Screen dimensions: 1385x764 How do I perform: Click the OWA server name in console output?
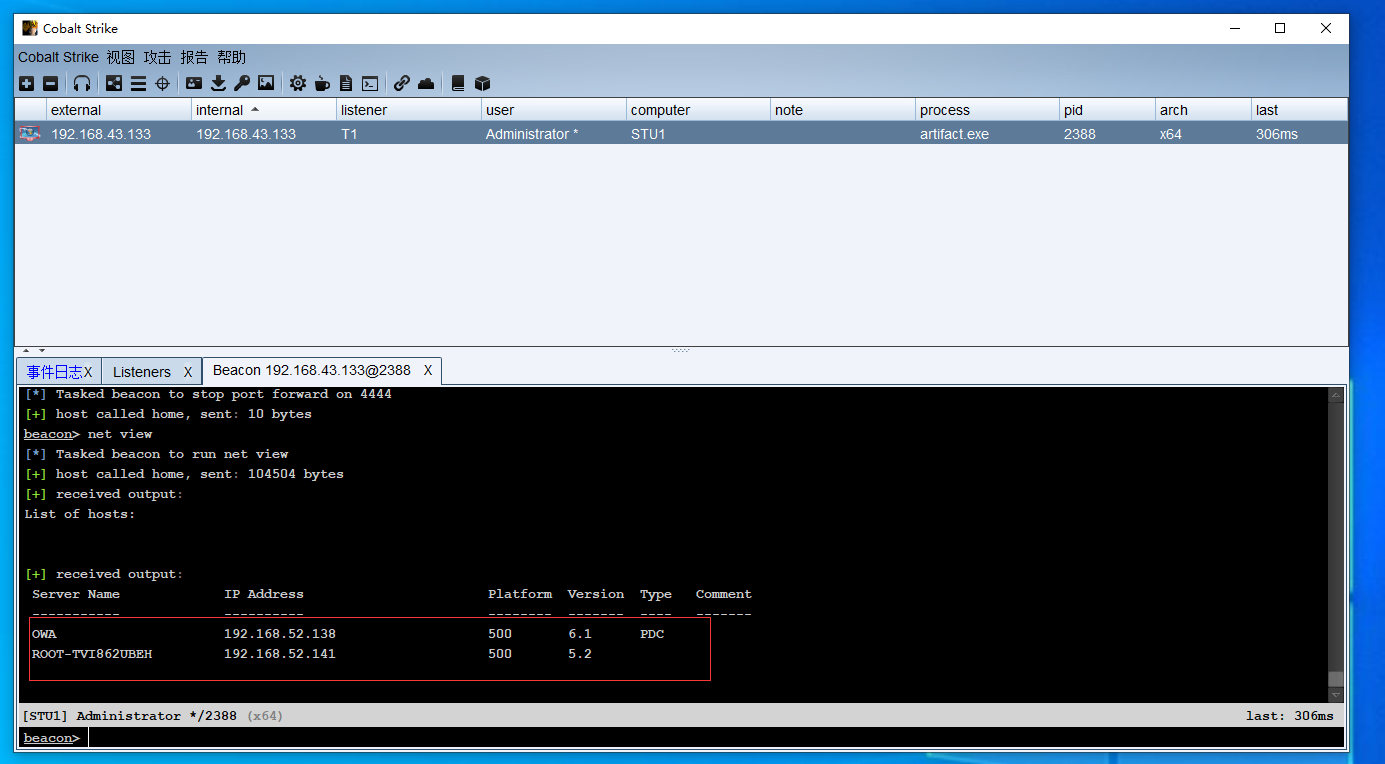tap(44, 634)
